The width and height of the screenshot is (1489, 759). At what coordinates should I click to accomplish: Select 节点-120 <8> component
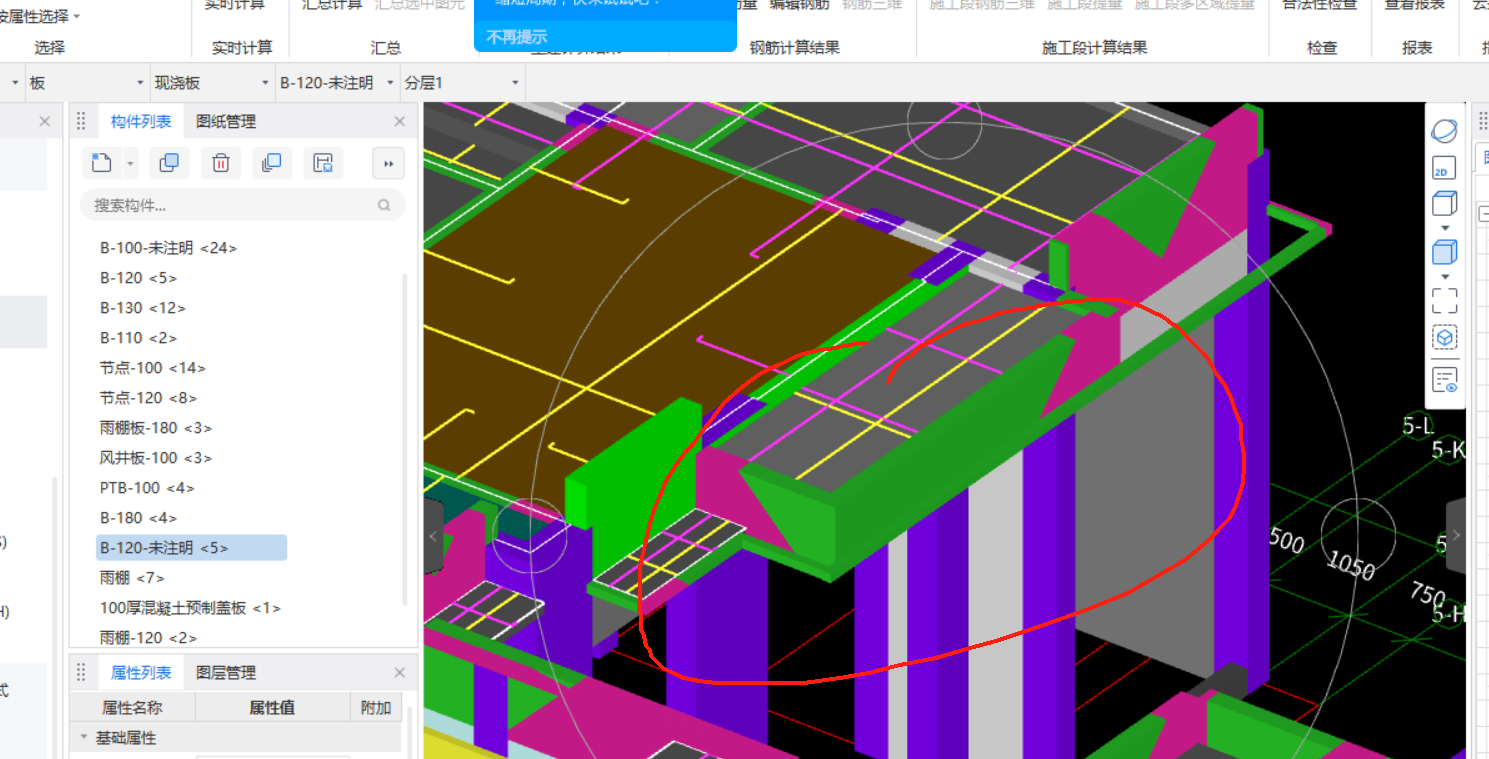coord(148,397)
